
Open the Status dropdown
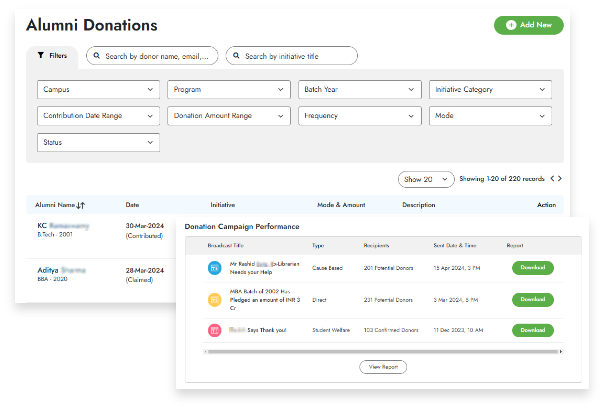[98, 143]
